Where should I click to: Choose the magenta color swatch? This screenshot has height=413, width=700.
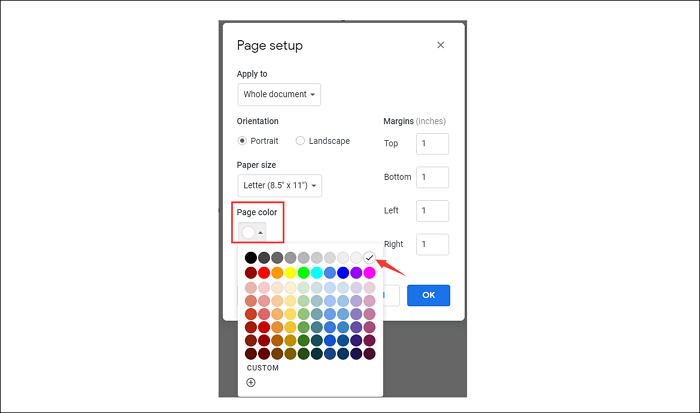tap(369, 272)
